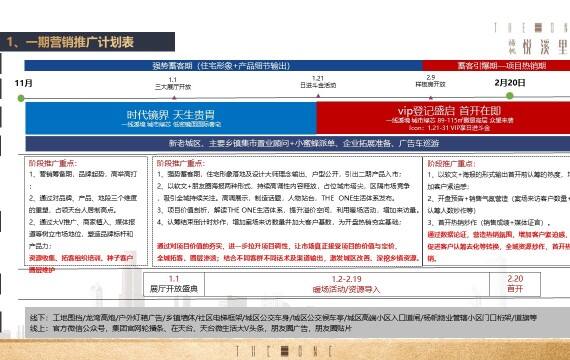The image size is (570, 360).
Task: Select the 1.1 展厅开放盛典 table cell
Action: [x=174, y=284]
